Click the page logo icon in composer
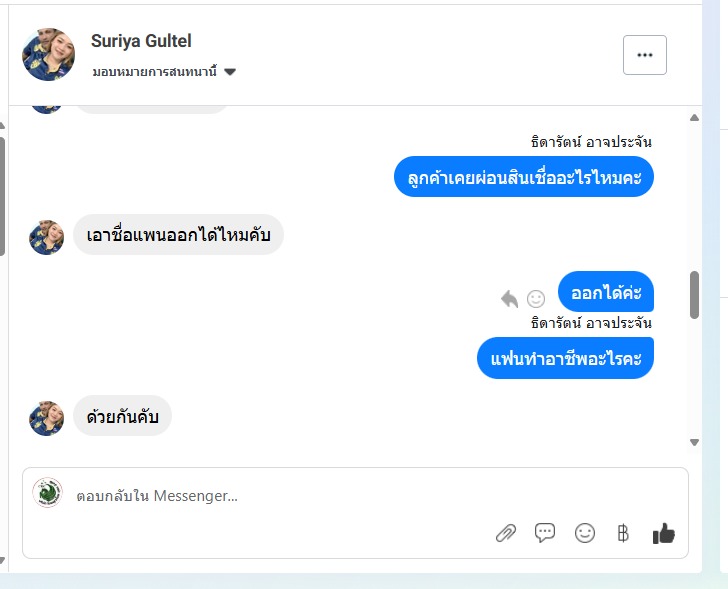The width and height of the screenshot is (728, 589). pyautogui.click(x=47, y=493)
